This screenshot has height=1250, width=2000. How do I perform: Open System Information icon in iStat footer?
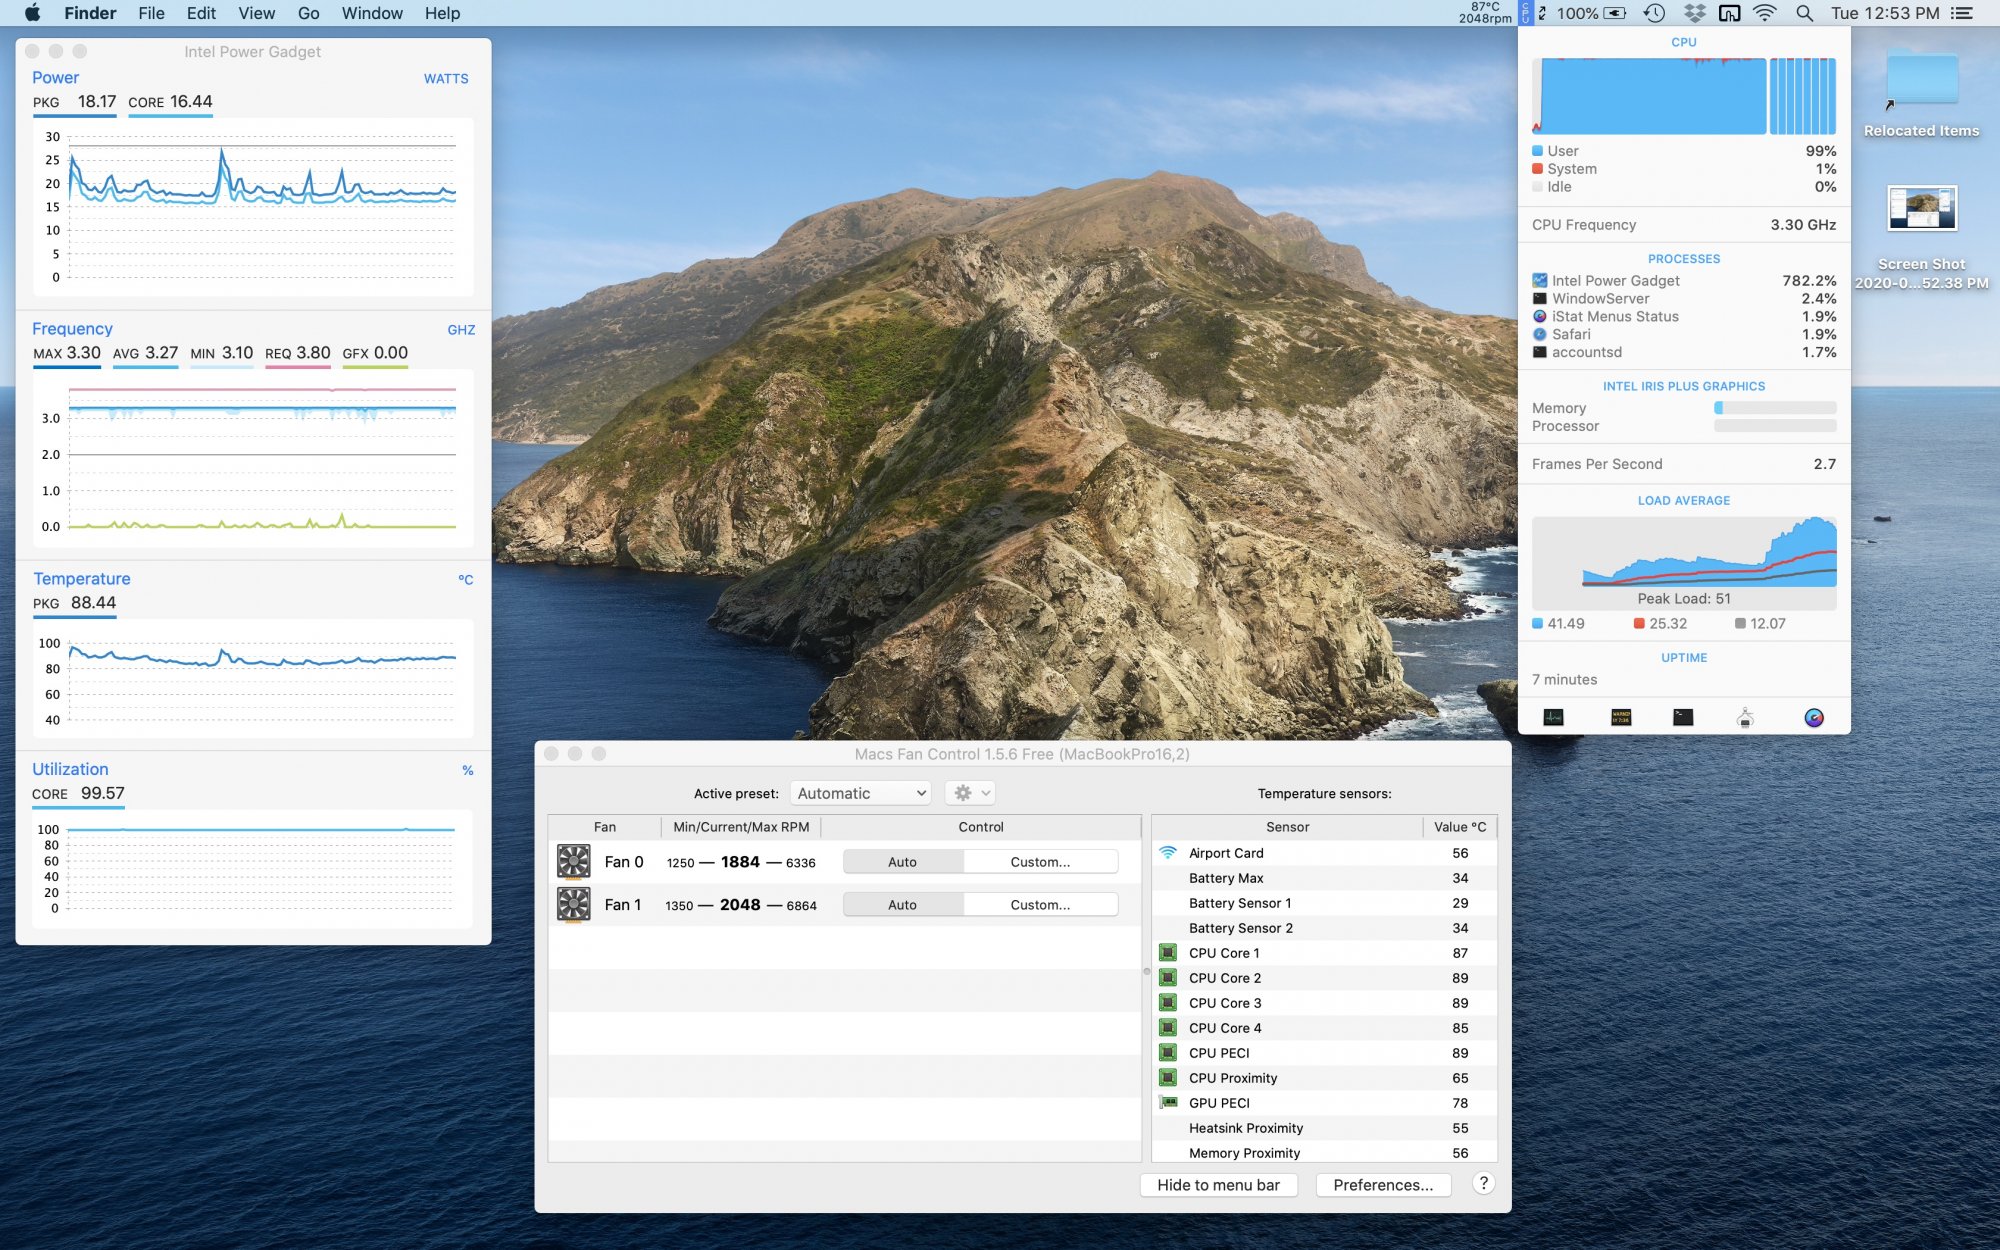click(x=1745, y=718)
